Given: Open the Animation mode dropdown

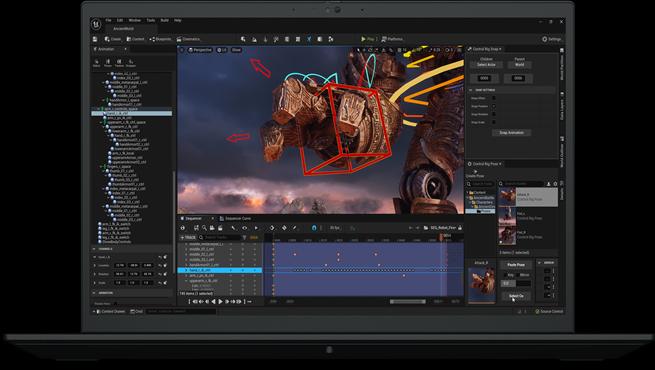Looking at the screenshot, I should (110, 49).
